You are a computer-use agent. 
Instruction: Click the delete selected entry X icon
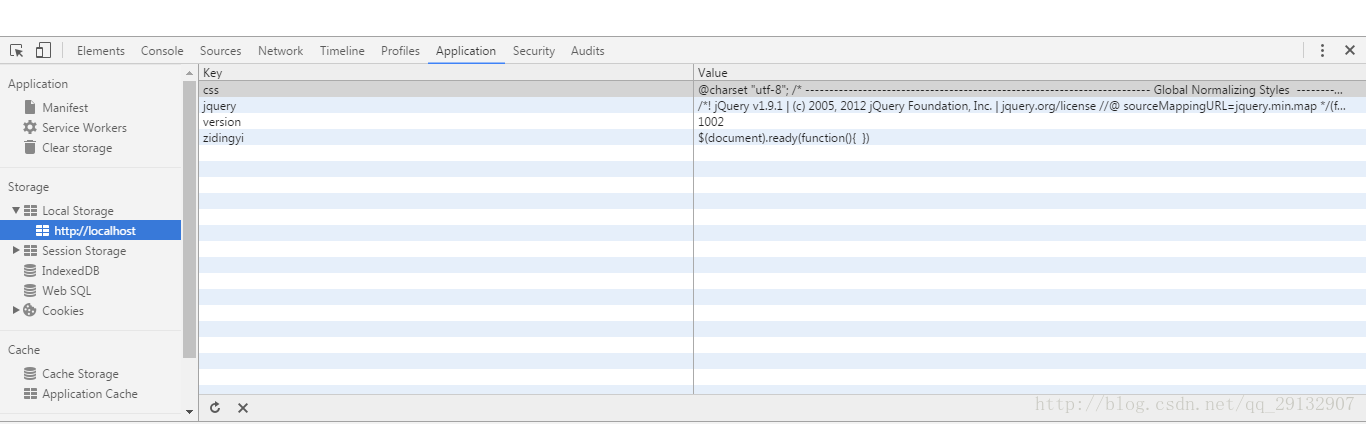point(243,407)
